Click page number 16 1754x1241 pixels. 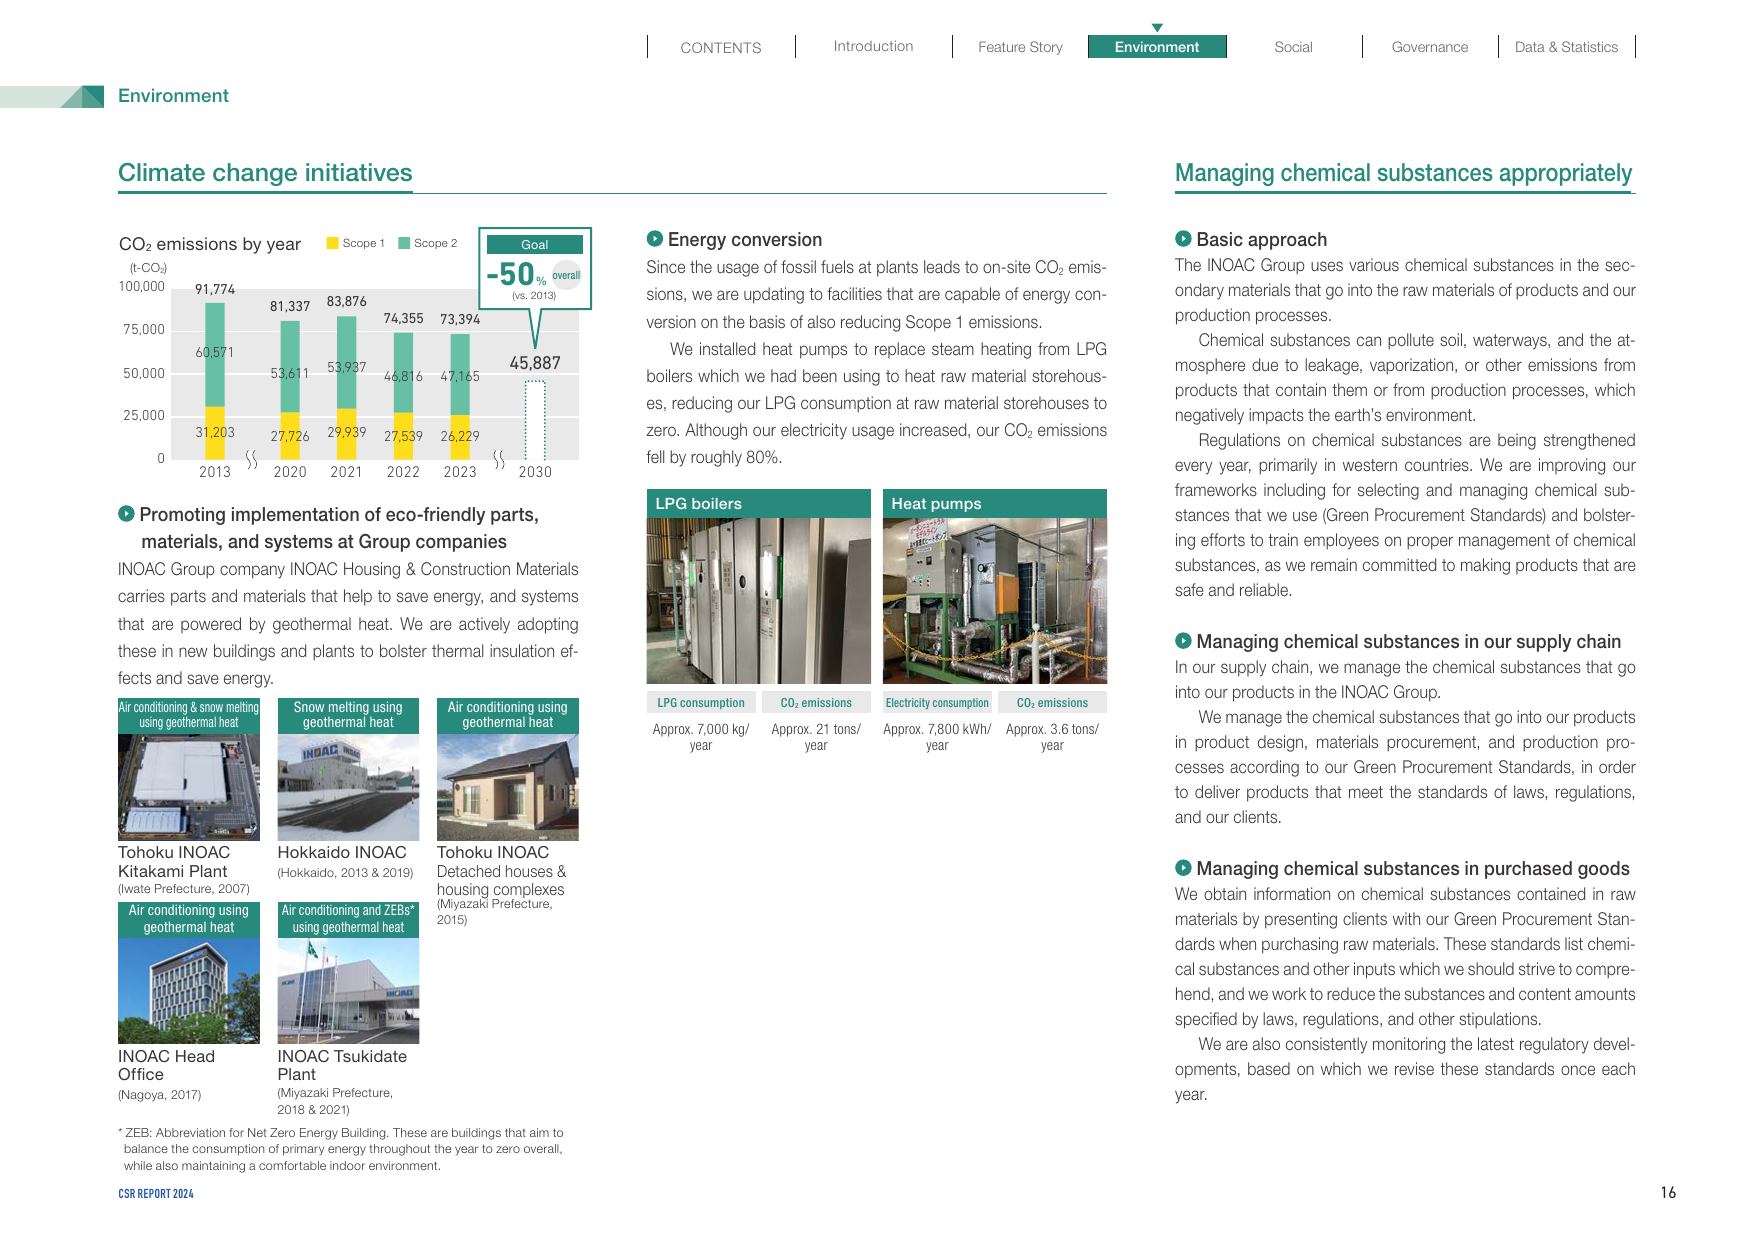[x=1668, y=1192]
